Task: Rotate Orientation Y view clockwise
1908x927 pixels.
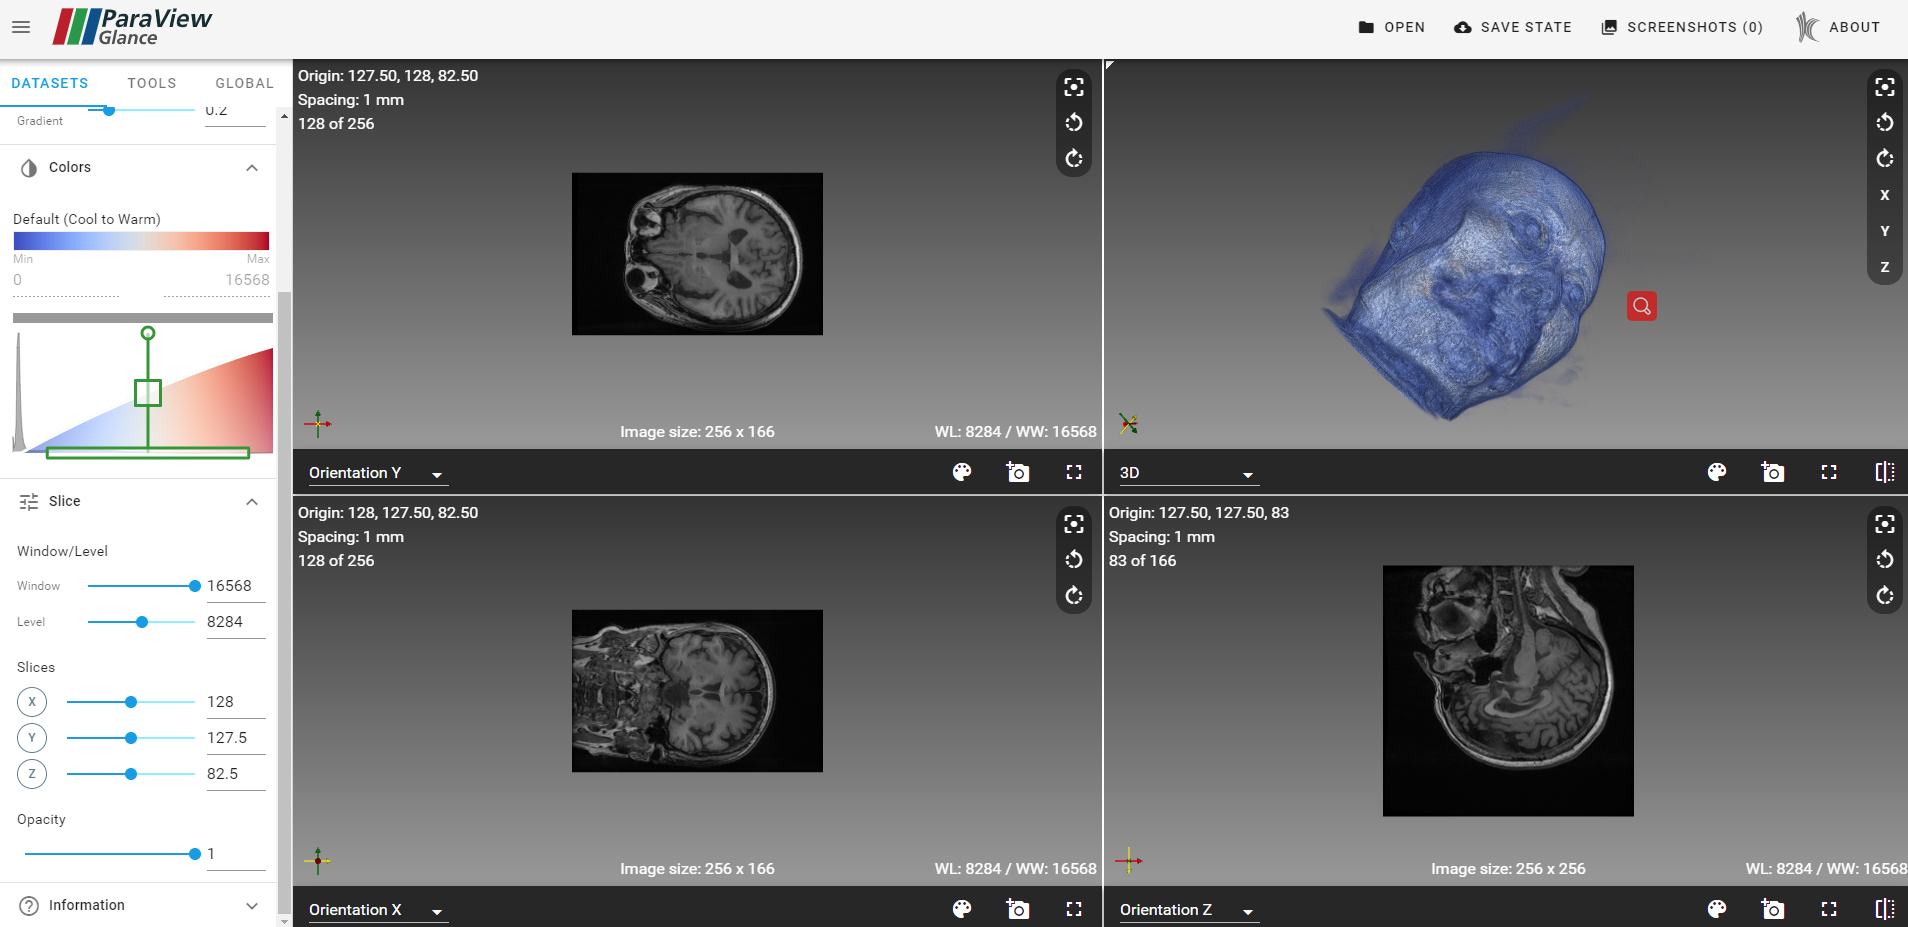Action: tap(1074, 159)
